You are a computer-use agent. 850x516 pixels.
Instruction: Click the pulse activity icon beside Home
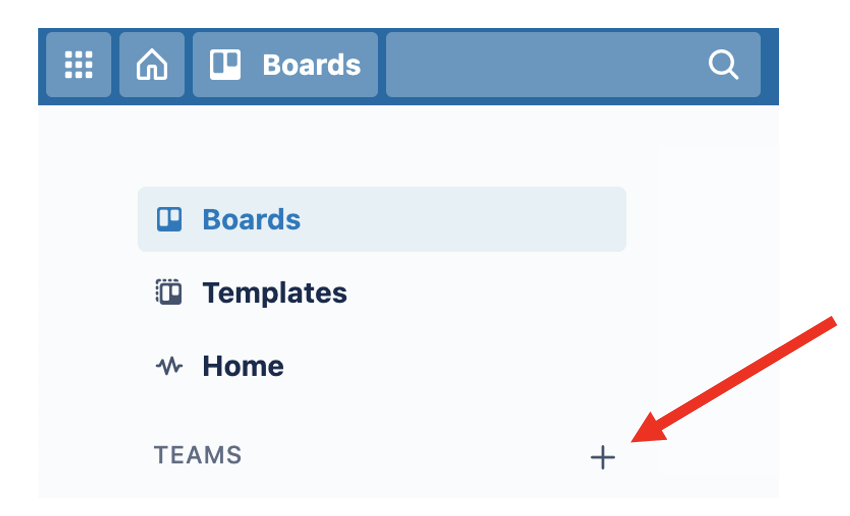(x=169, y=366)
